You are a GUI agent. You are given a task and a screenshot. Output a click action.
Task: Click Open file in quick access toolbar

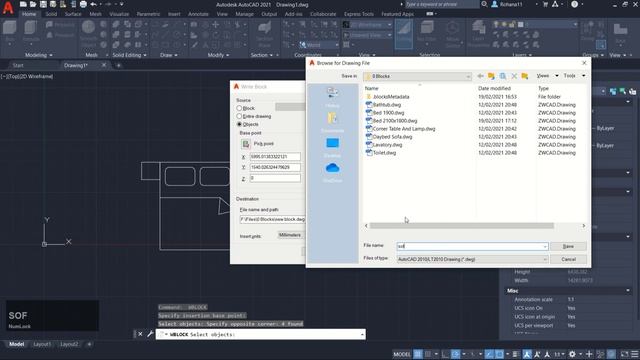(x=33, y=4)
